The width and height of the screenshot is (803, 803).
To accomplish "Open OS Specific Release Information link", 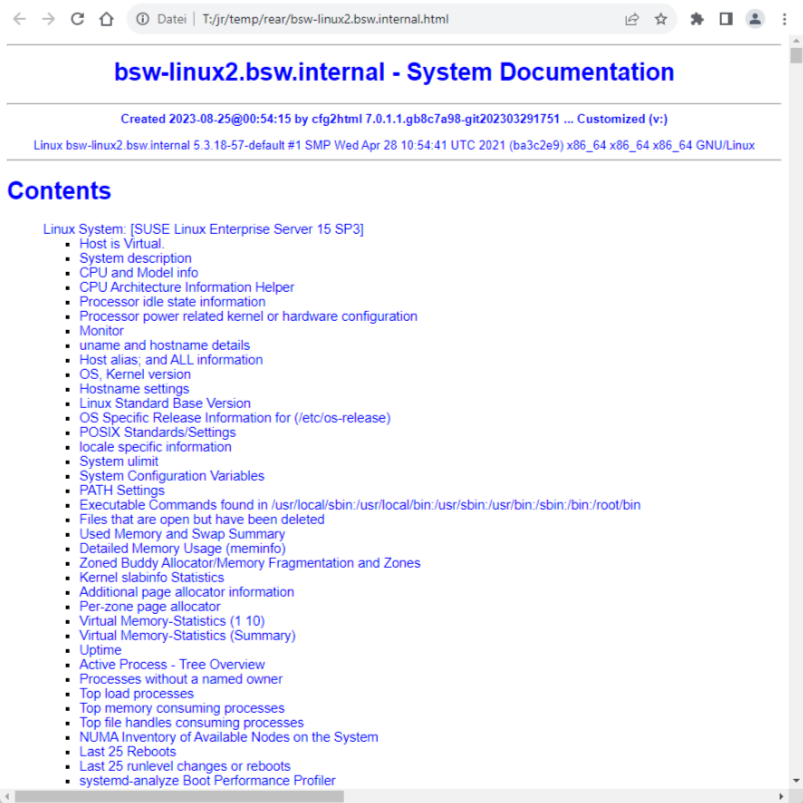I will click(x=235, y=418).
